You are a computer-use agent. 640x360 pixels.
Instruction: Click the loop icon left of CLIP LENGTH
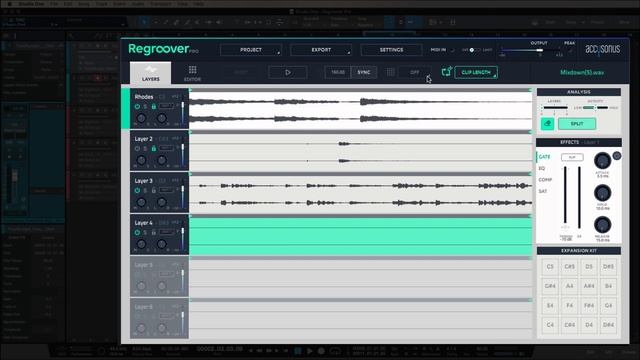pyautogui.click(x=446, y=72)
